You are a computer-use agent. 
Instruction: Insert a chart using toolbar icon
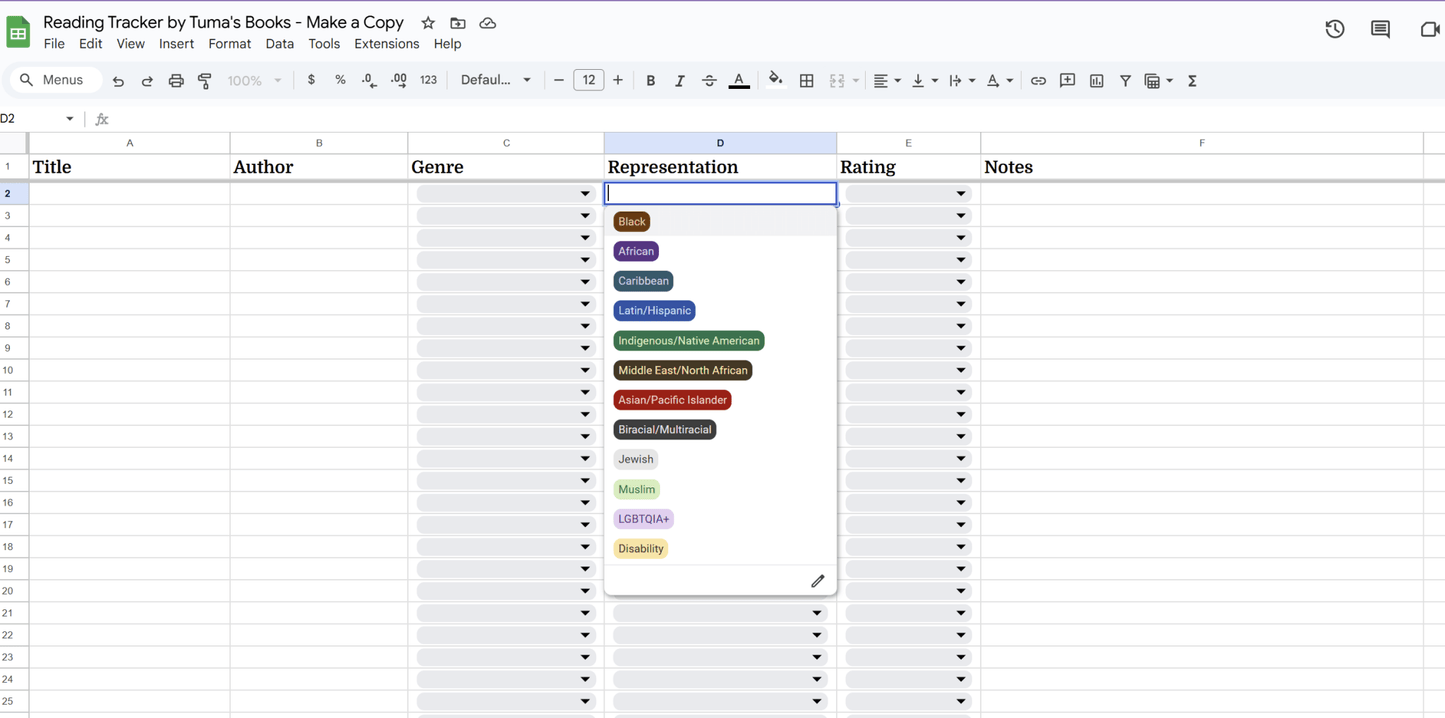tap(1096, 81)
